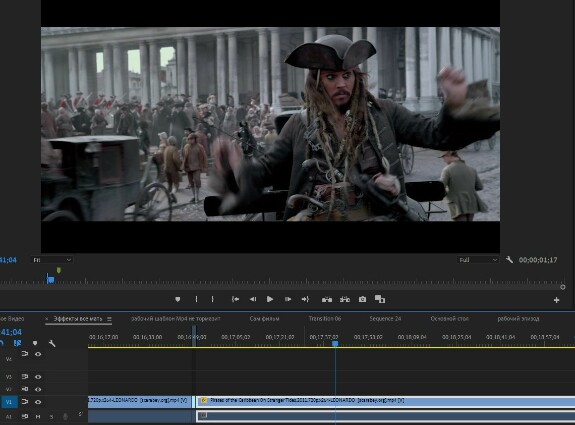Image resolution: width=575 pixels, height=425 pixels.
Task: Add a marker in the Program monitor
Action: pyautogui.click(x=178, y=300)
